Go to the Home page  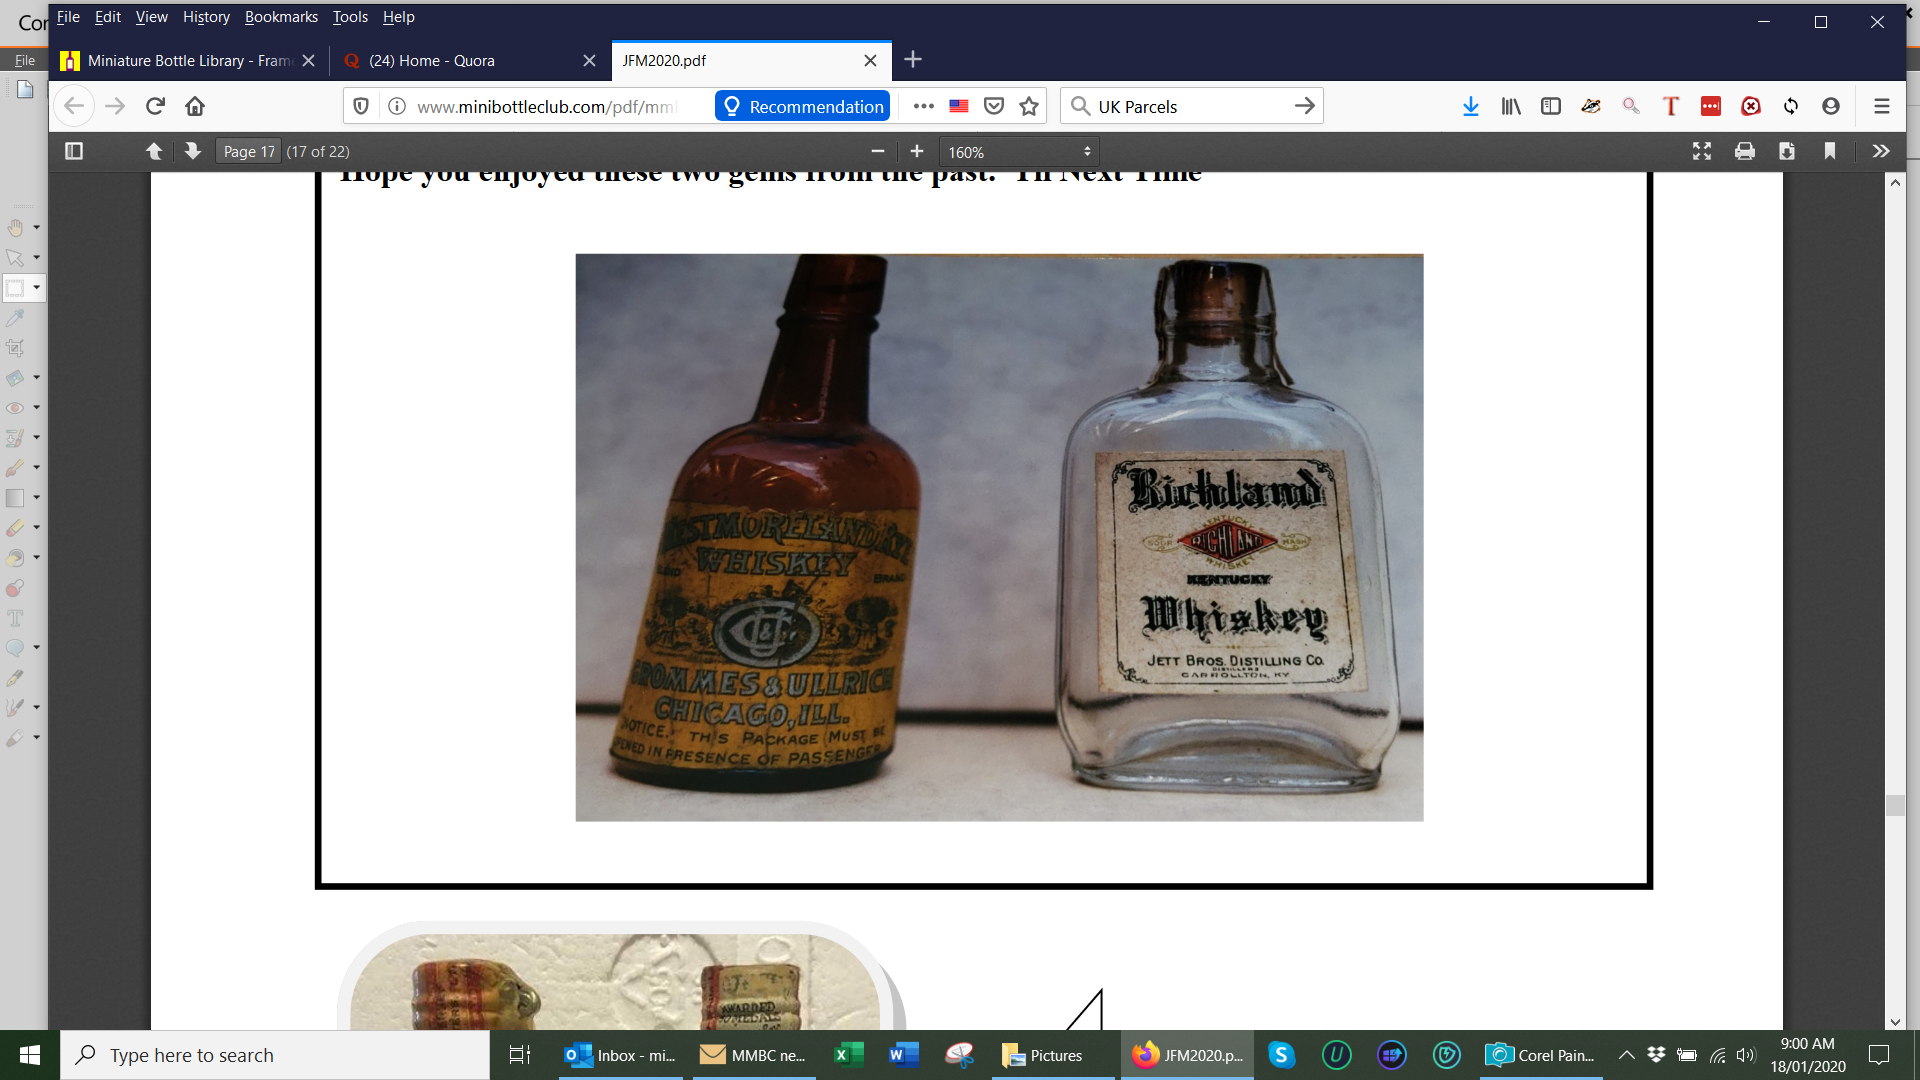(x=195, y=106)
